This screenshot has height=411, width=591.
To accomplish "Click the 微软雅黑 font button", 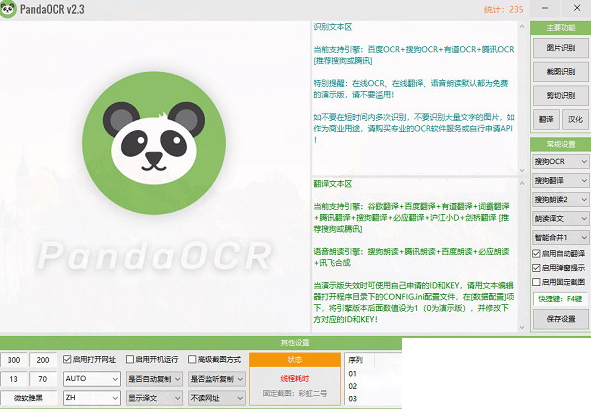I will click(x=29, y=398).
